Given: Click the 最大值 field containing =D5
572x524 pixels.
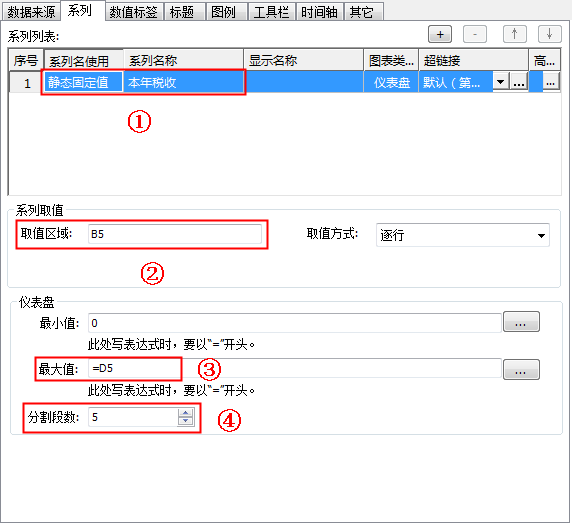Looking at the screenshot, I should 295,369.
